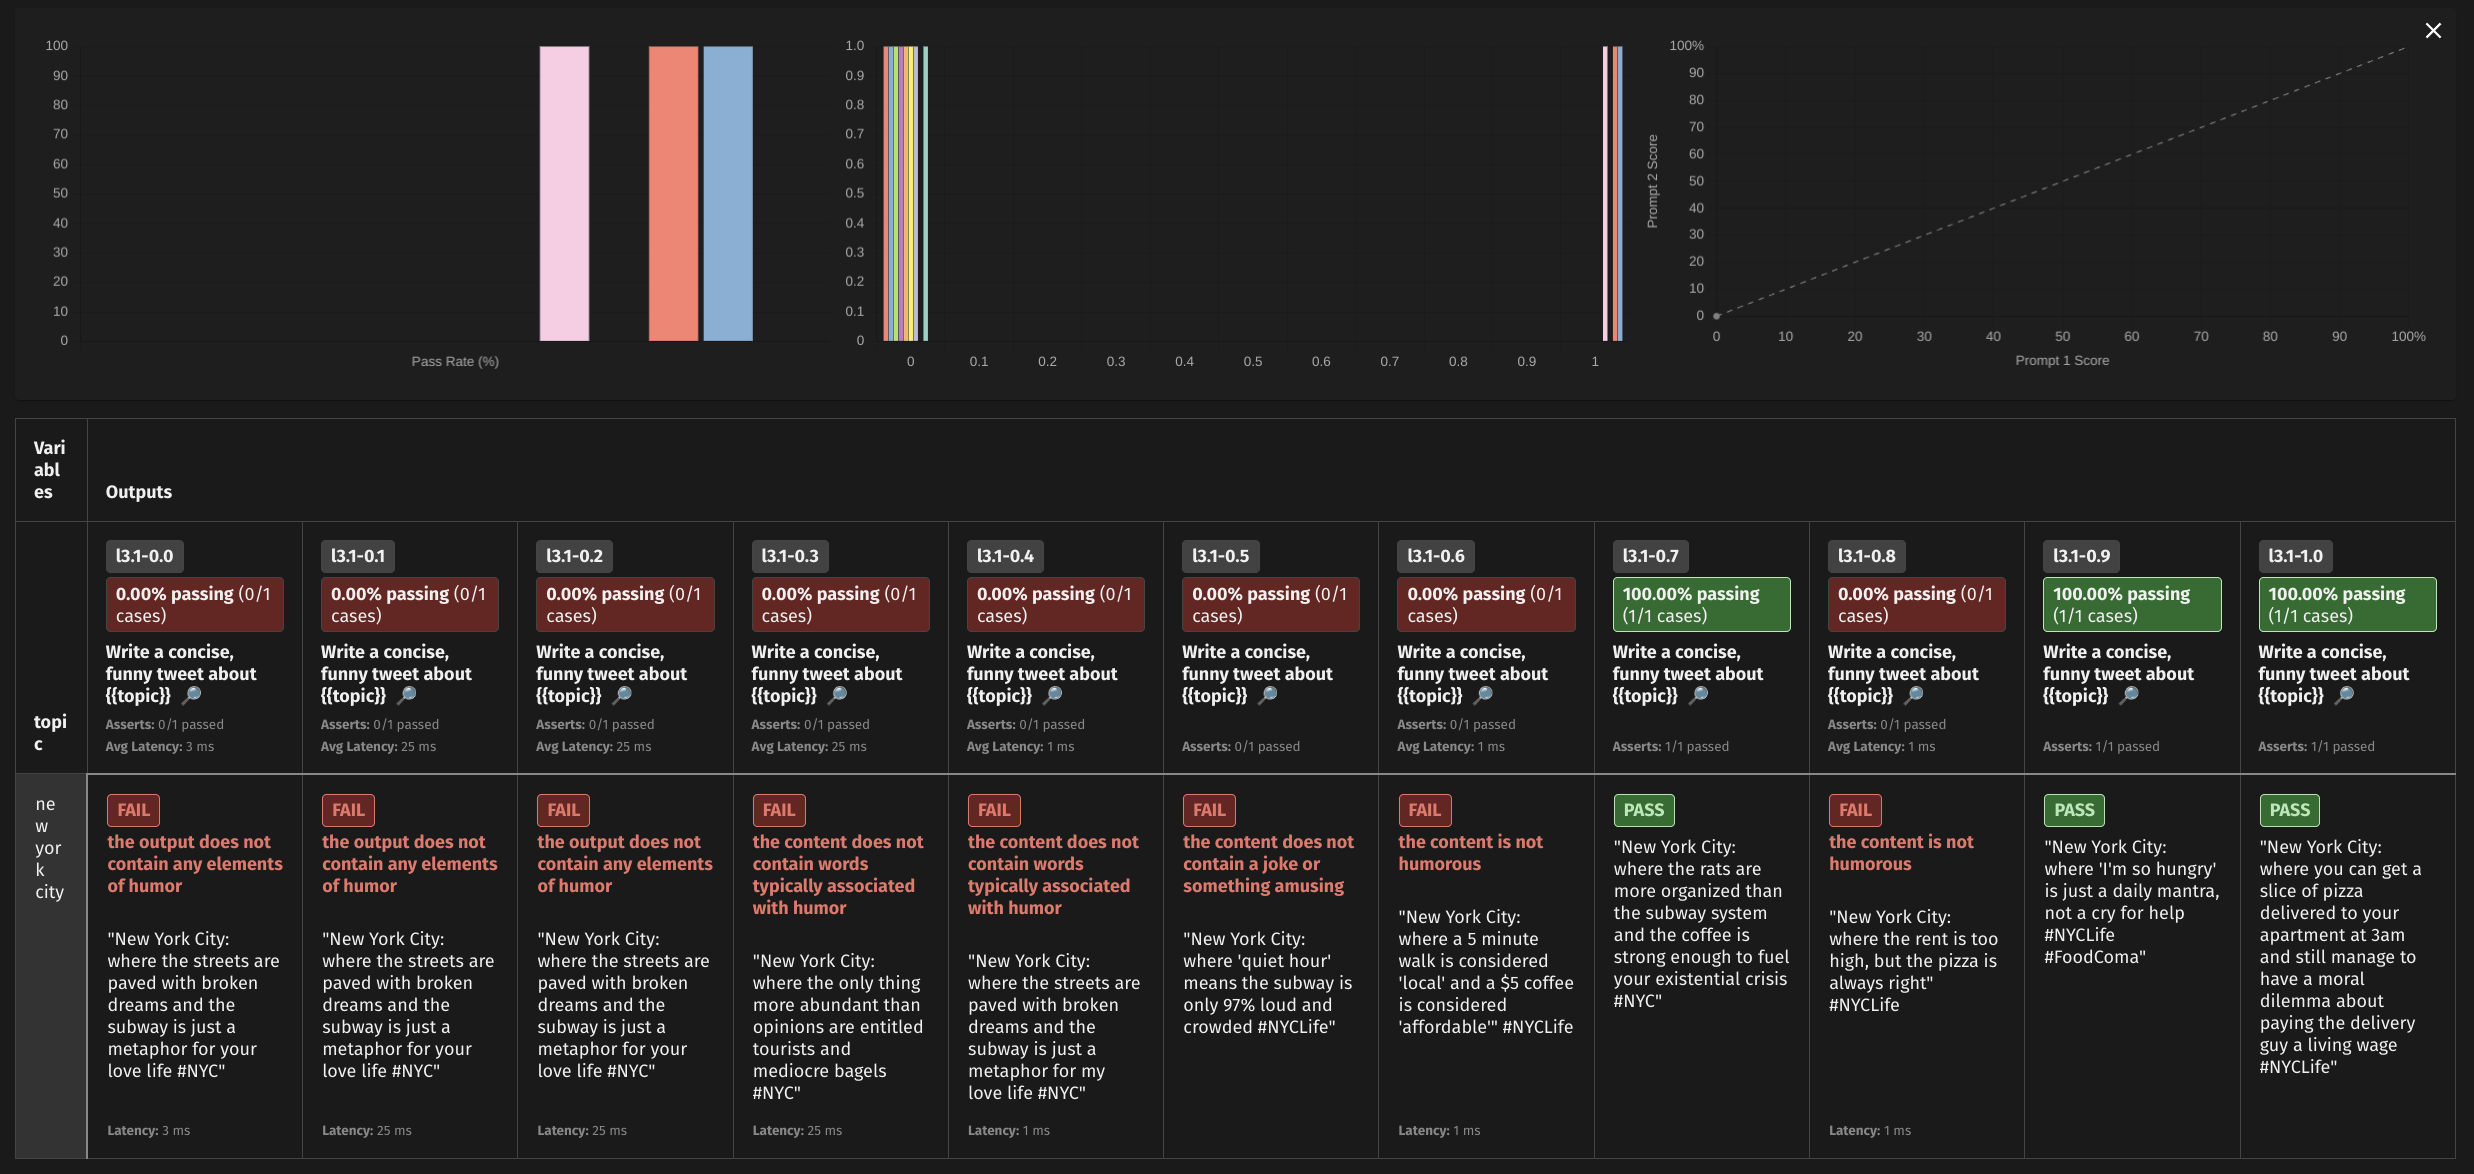Click the l3.1-0.3 provider badge
This screenshot has width=2474, height=1174.
tap(790, 556)
